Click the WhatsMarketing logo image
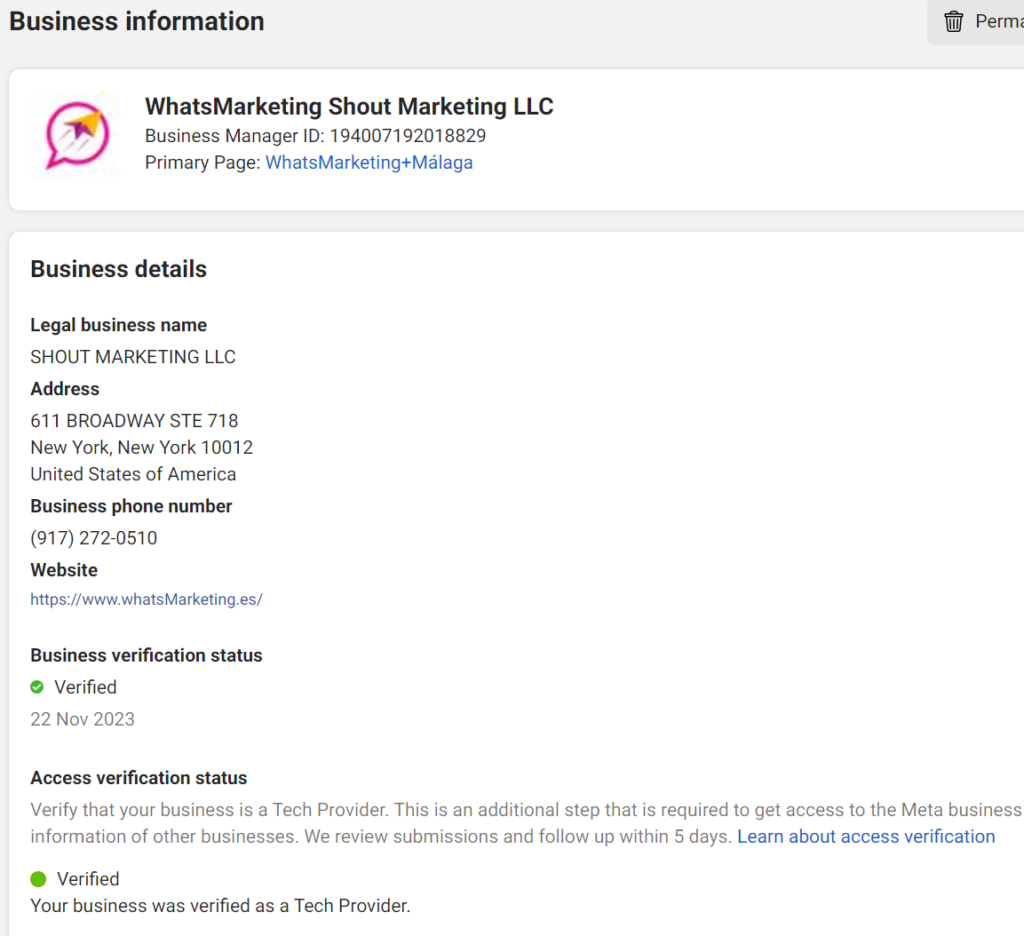This screenshot has width=1024, height=936. click(x=77, y=136)
